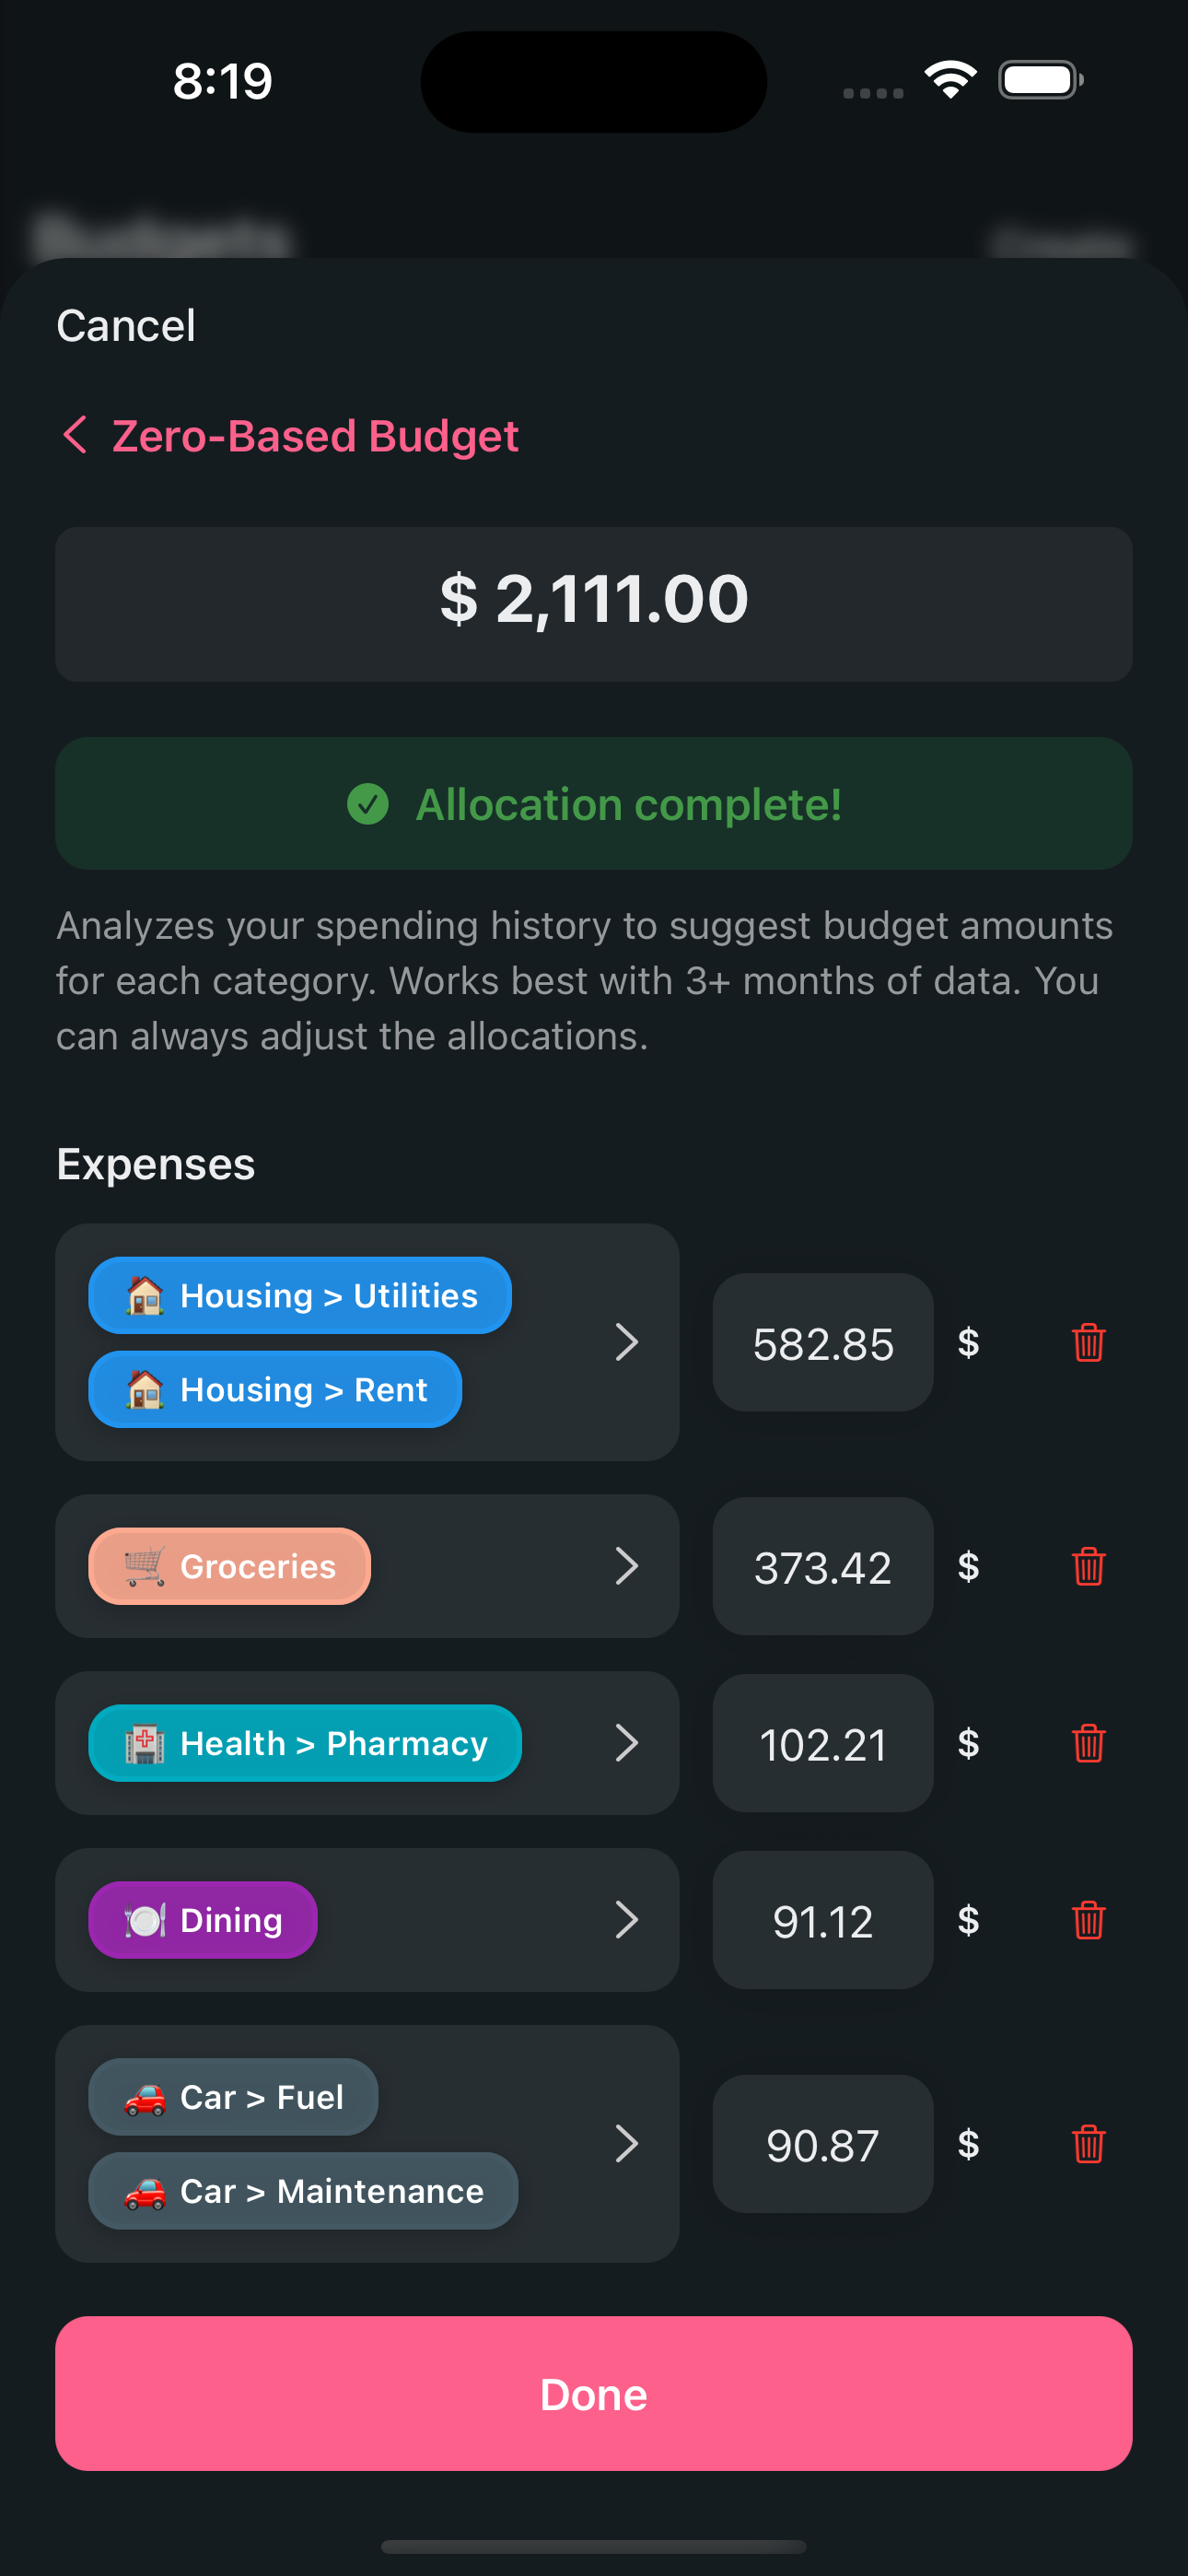The height and width of the screenshot is (2576, 1188).
Task: Expand the Housing categories group
Action: 628,1343
